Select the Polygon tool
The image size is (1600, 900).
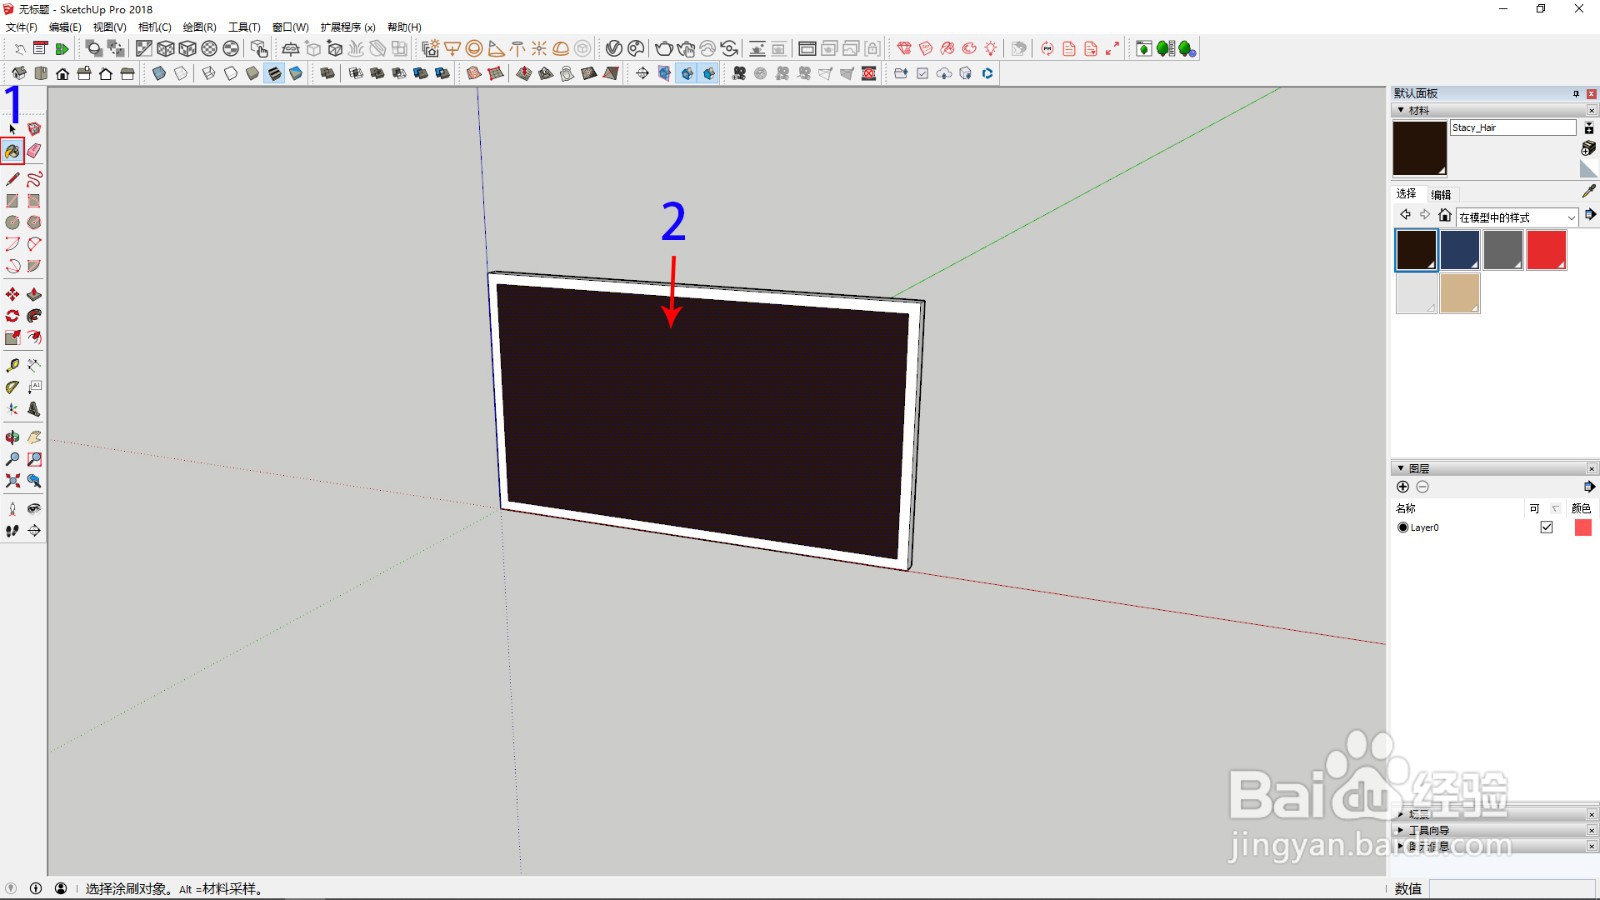tap(34, 223)
